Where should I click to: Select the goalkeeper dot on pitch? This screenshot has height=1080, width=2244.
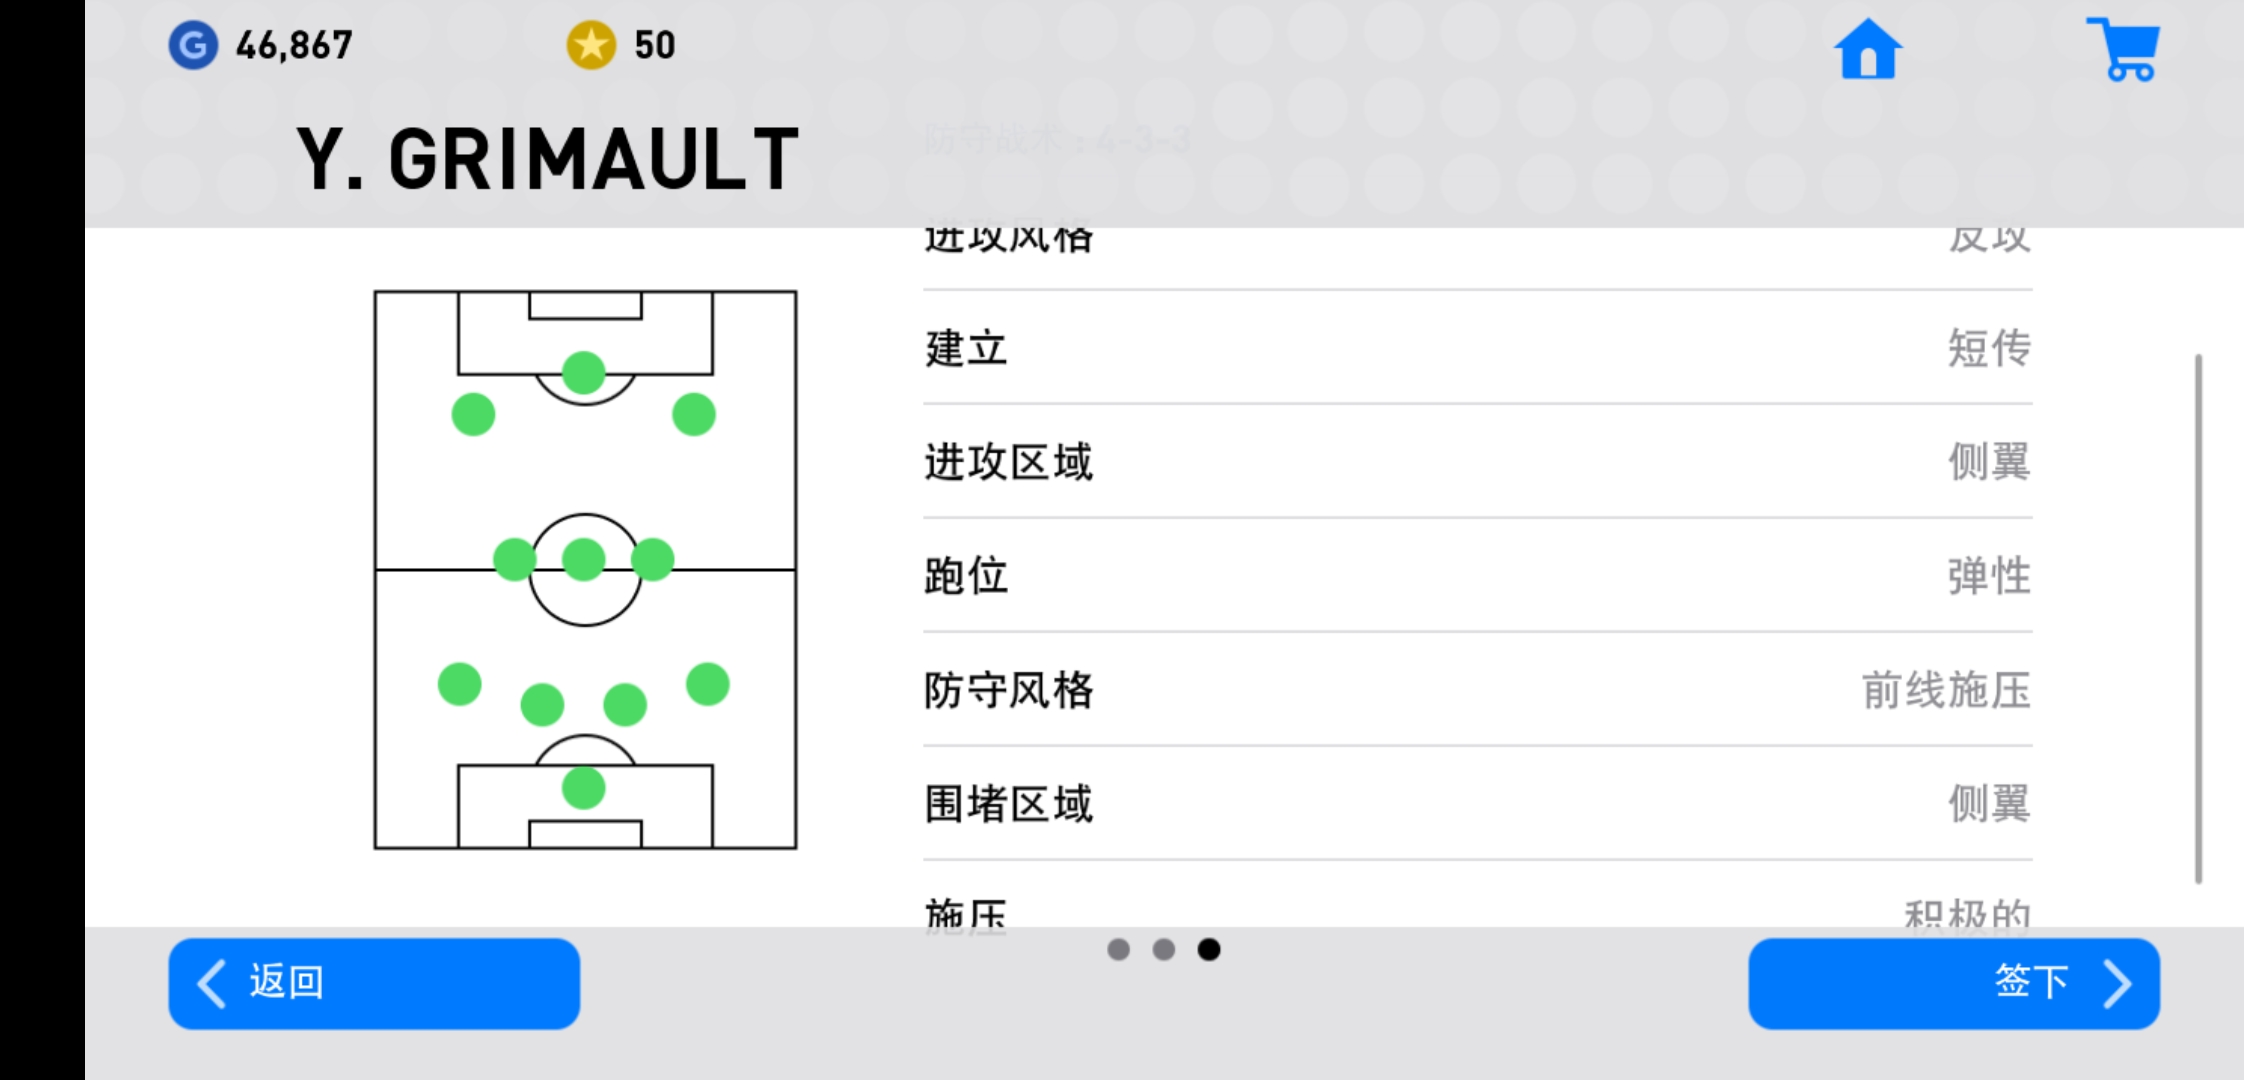tap(584, 788)
